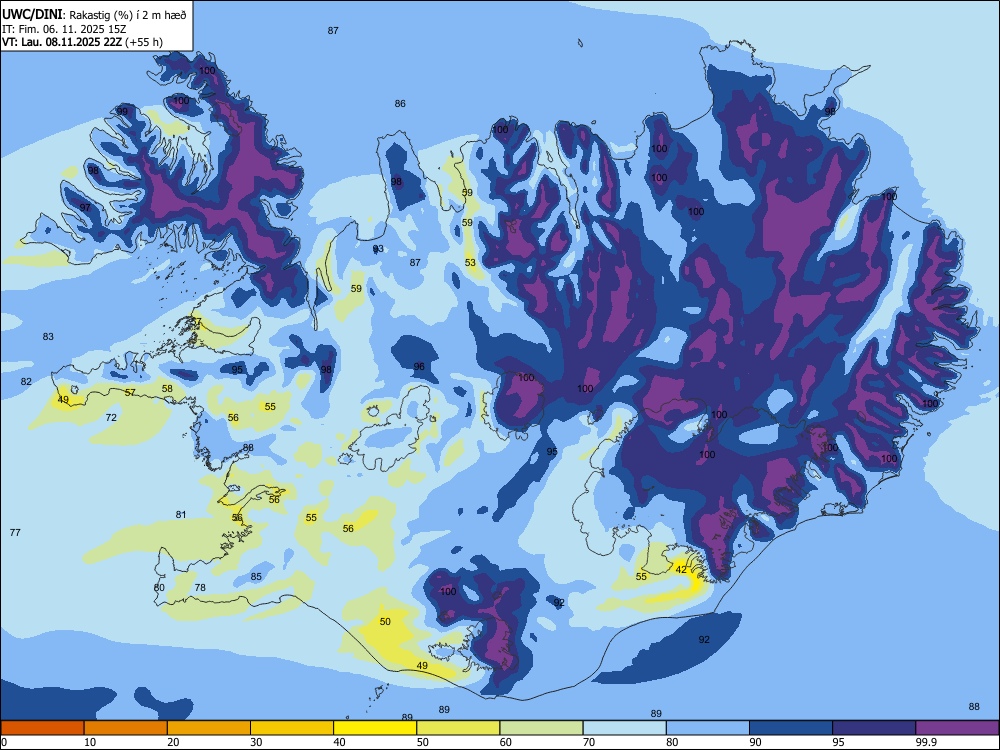Image resolution: width=1000 pixels, height=750 pixels.
Task: Click the map value '72'
Action: [111, 417]
